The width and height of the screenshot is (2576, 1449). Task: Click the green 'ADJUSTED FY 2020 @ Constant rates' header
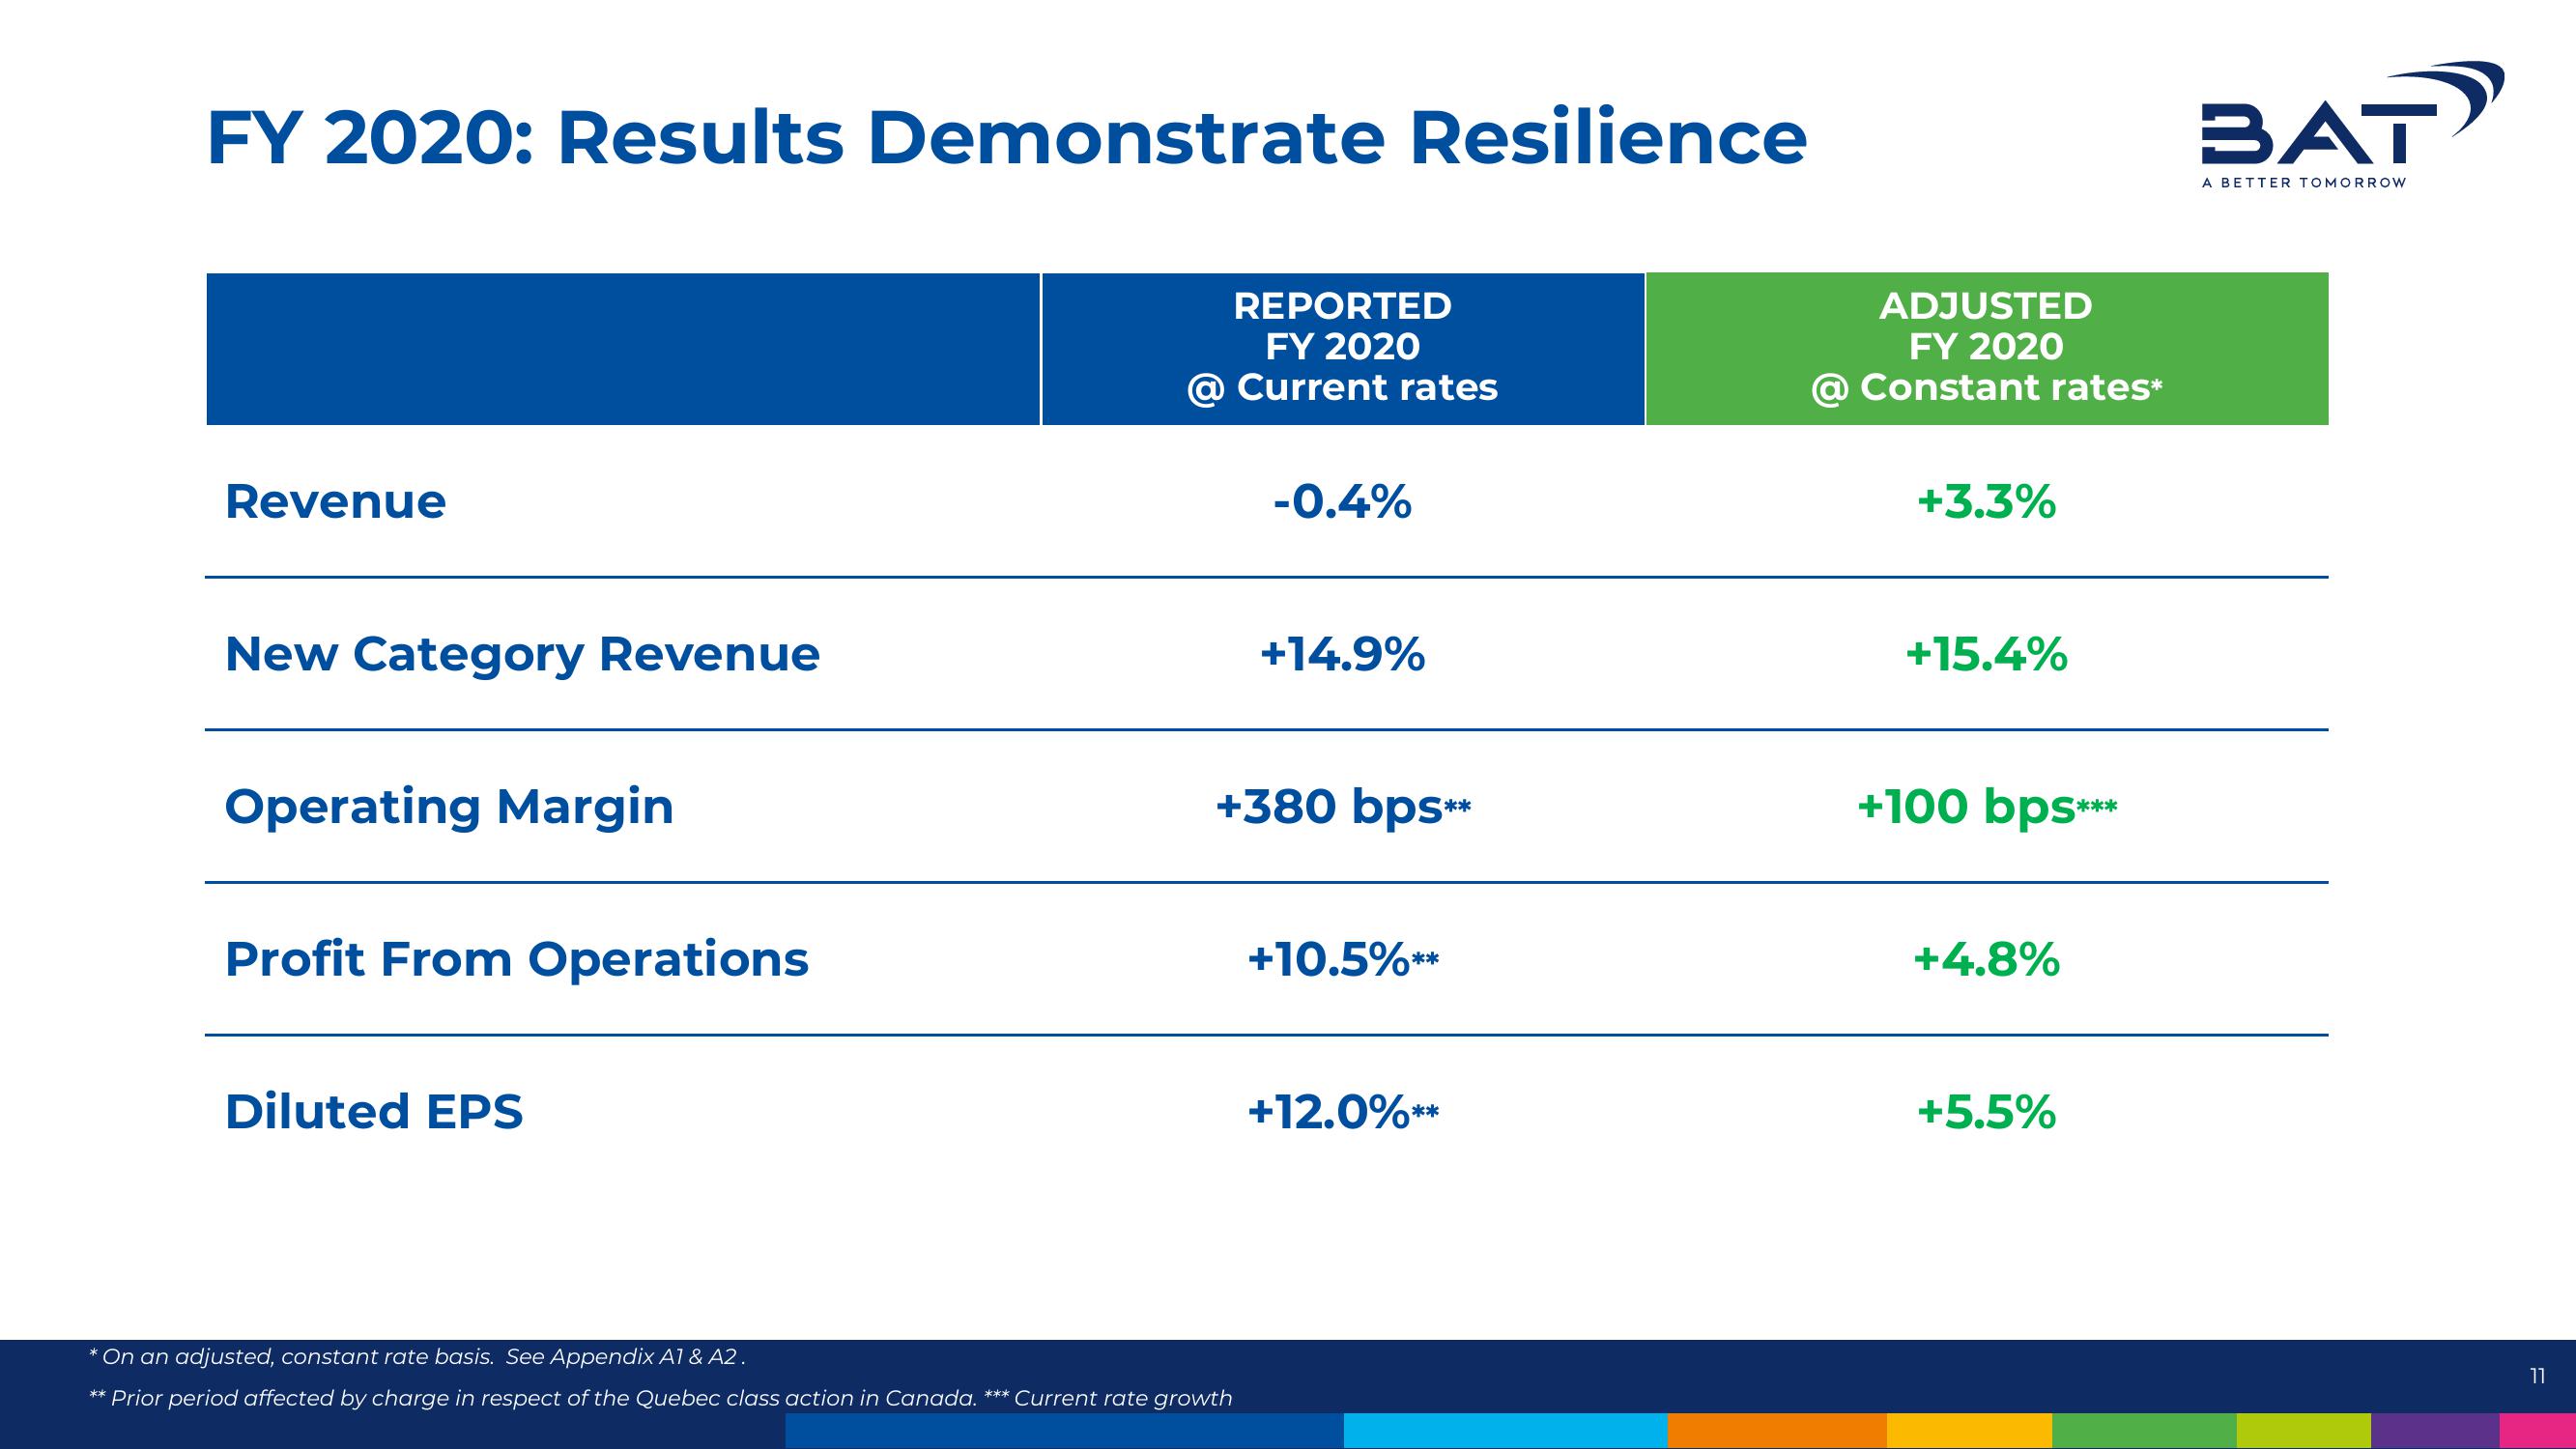click(1986, 348)
